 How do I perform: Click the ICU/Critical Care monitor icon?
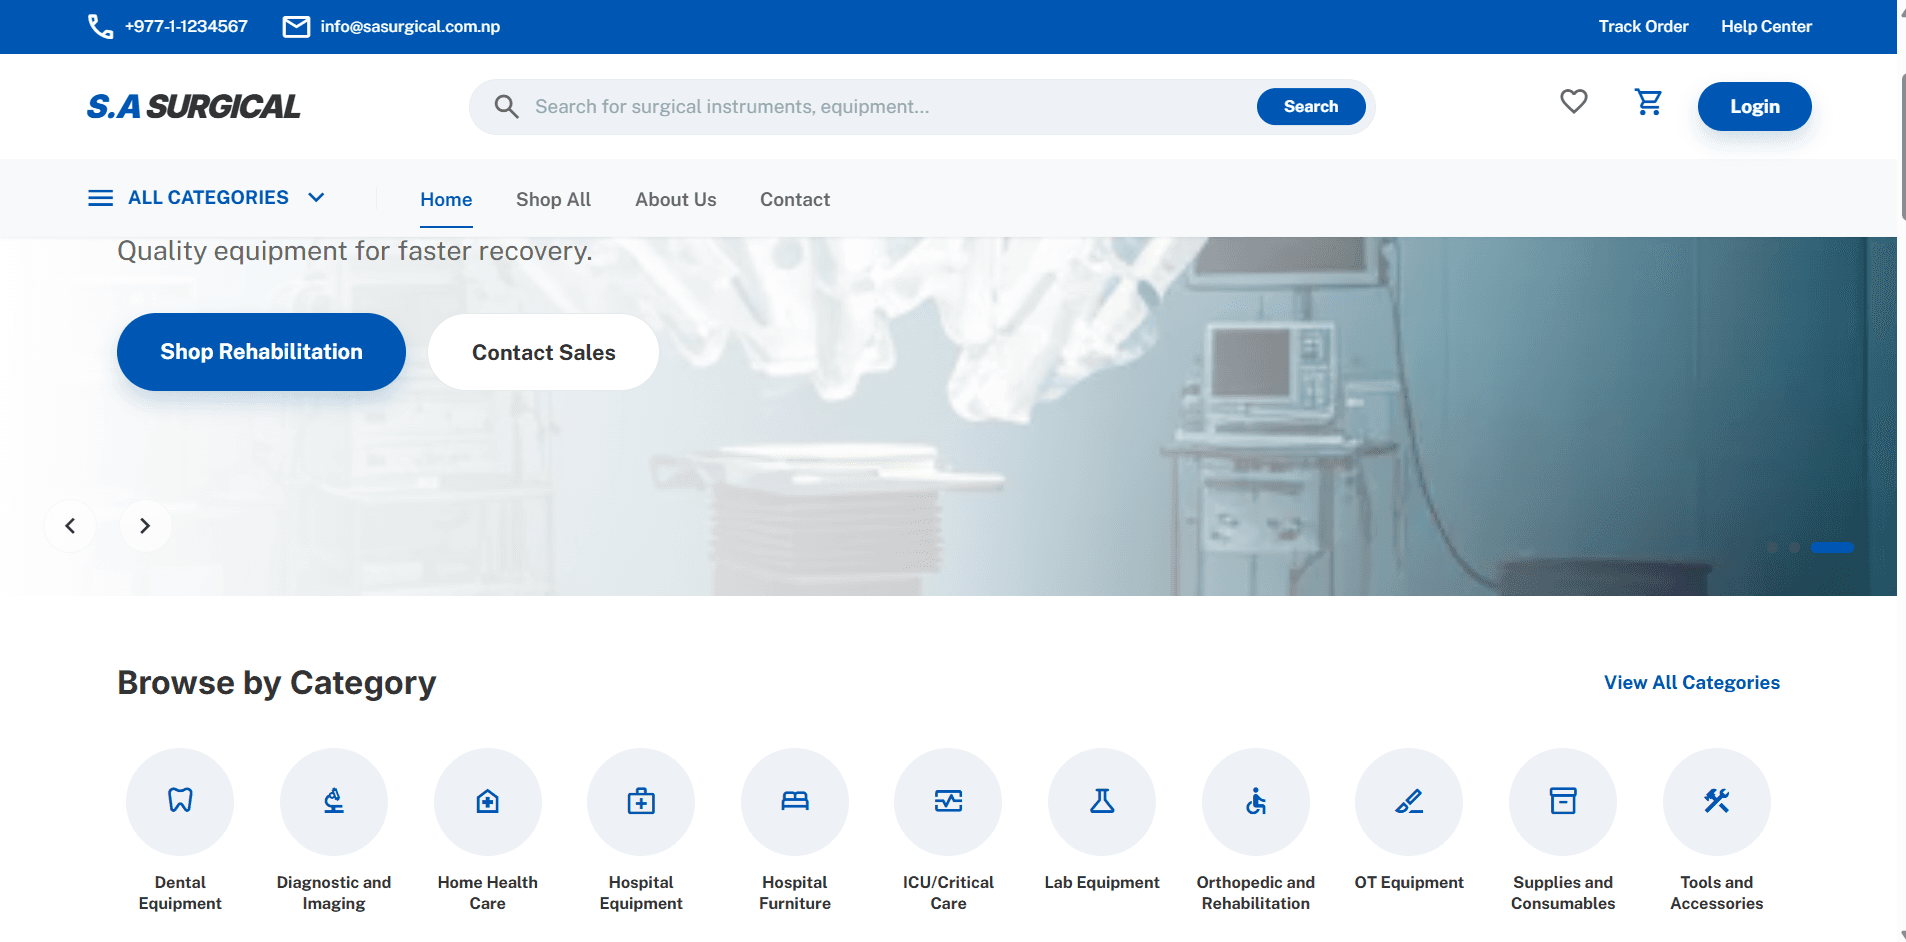(x=948, y=801)
